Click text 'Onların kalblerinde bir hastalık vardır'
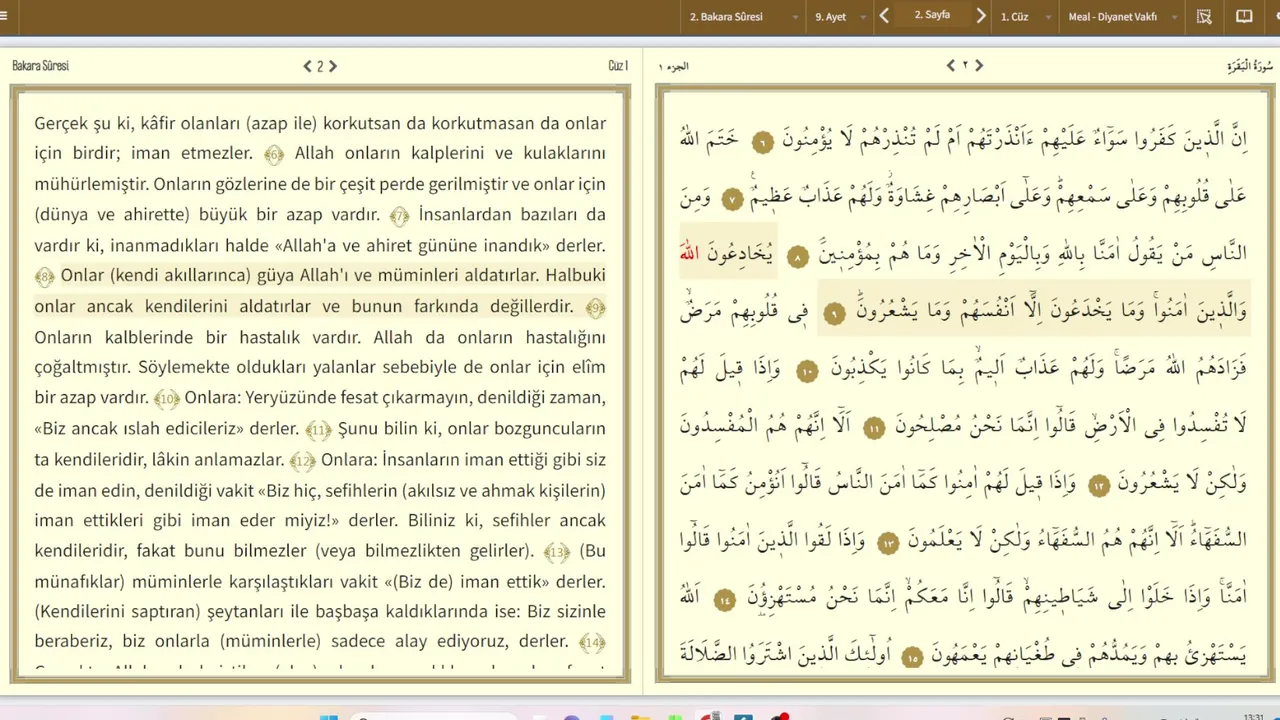The width and height of the screenshot is (1280, 720). (x=195, y=336)
